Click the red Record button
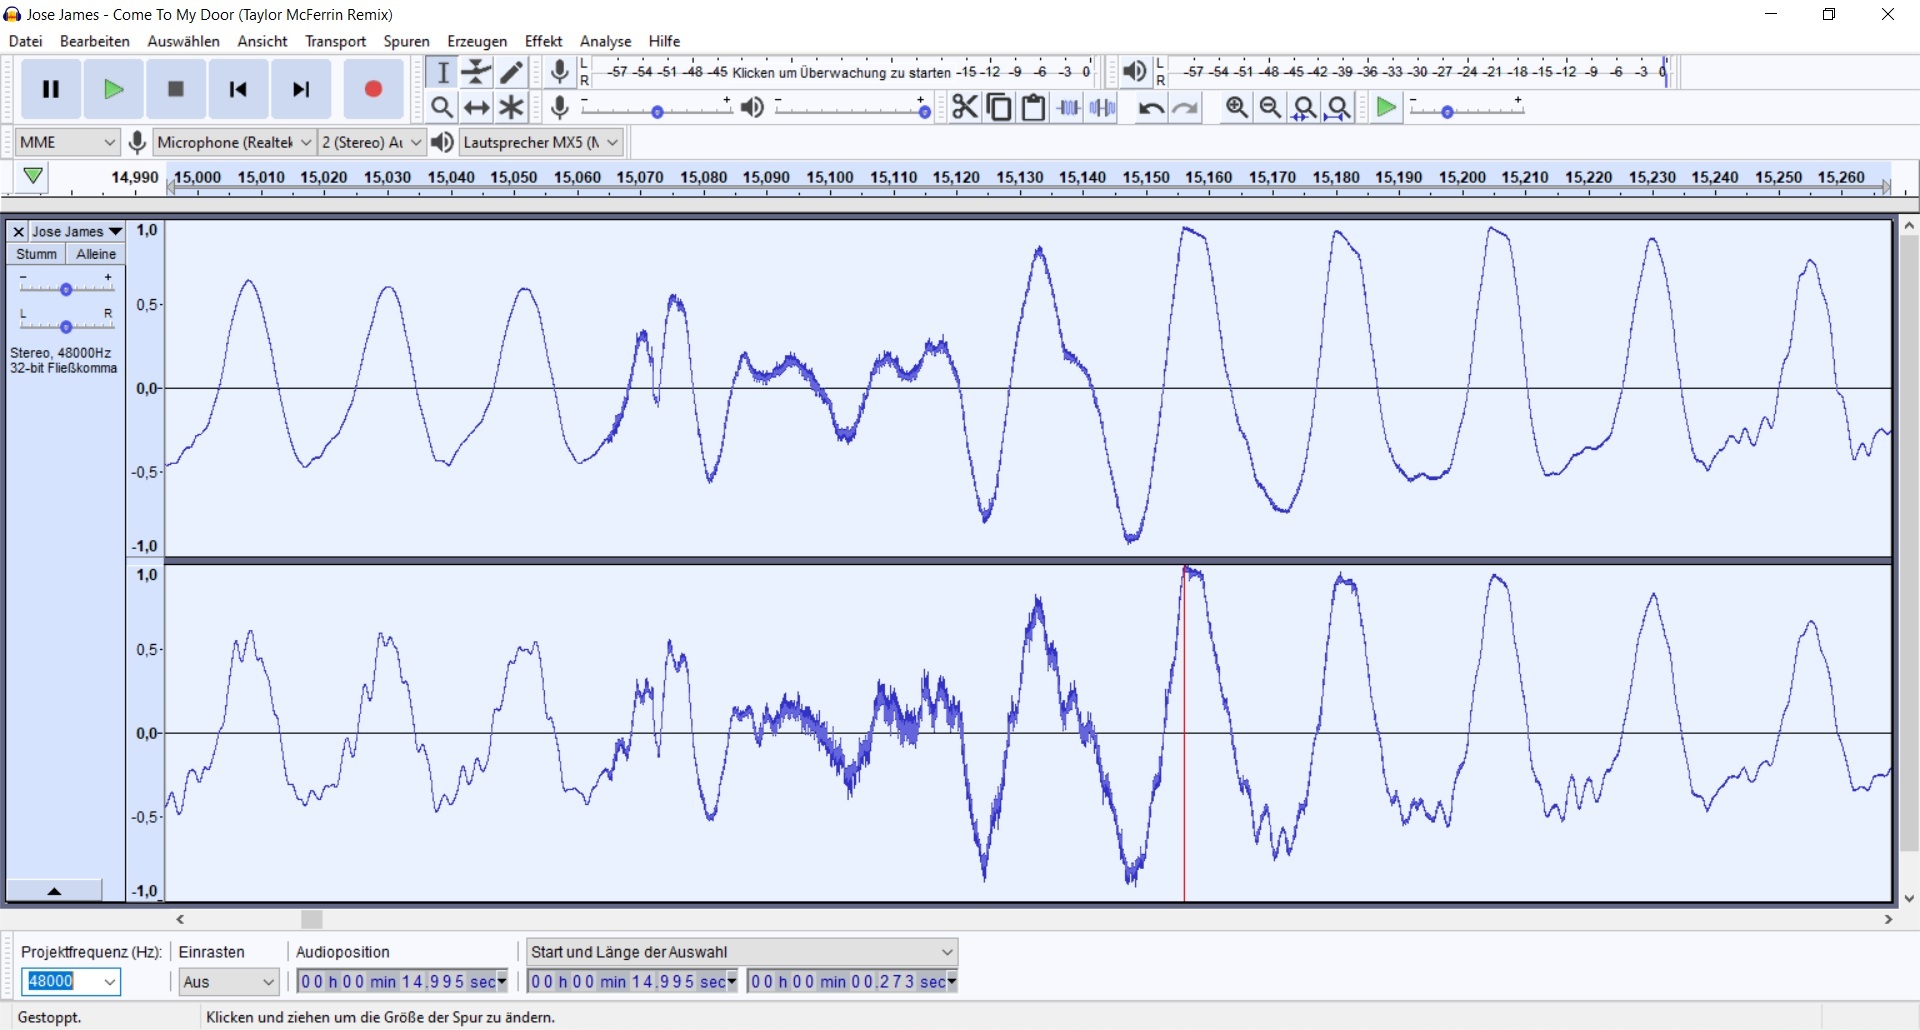The image size is (1920, 1030). click(x=373, y=89)
